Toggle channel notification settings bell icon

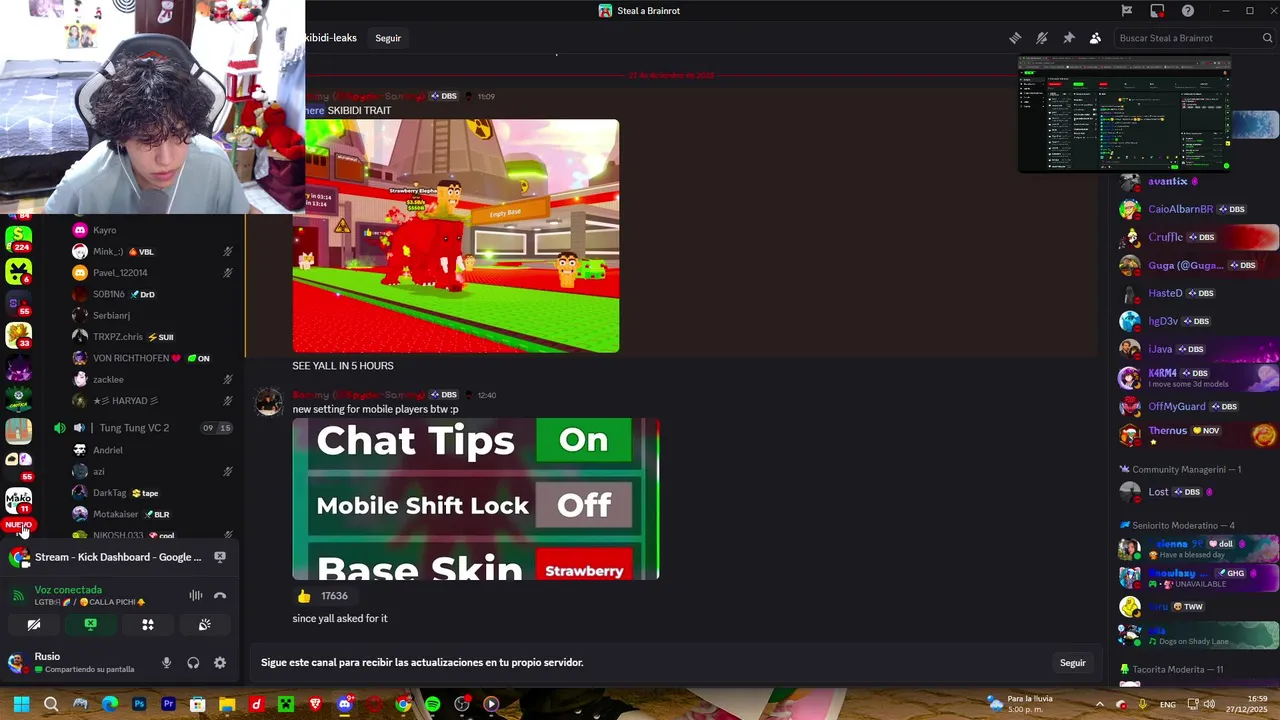pyautogui.click(x=1042, y=38)
